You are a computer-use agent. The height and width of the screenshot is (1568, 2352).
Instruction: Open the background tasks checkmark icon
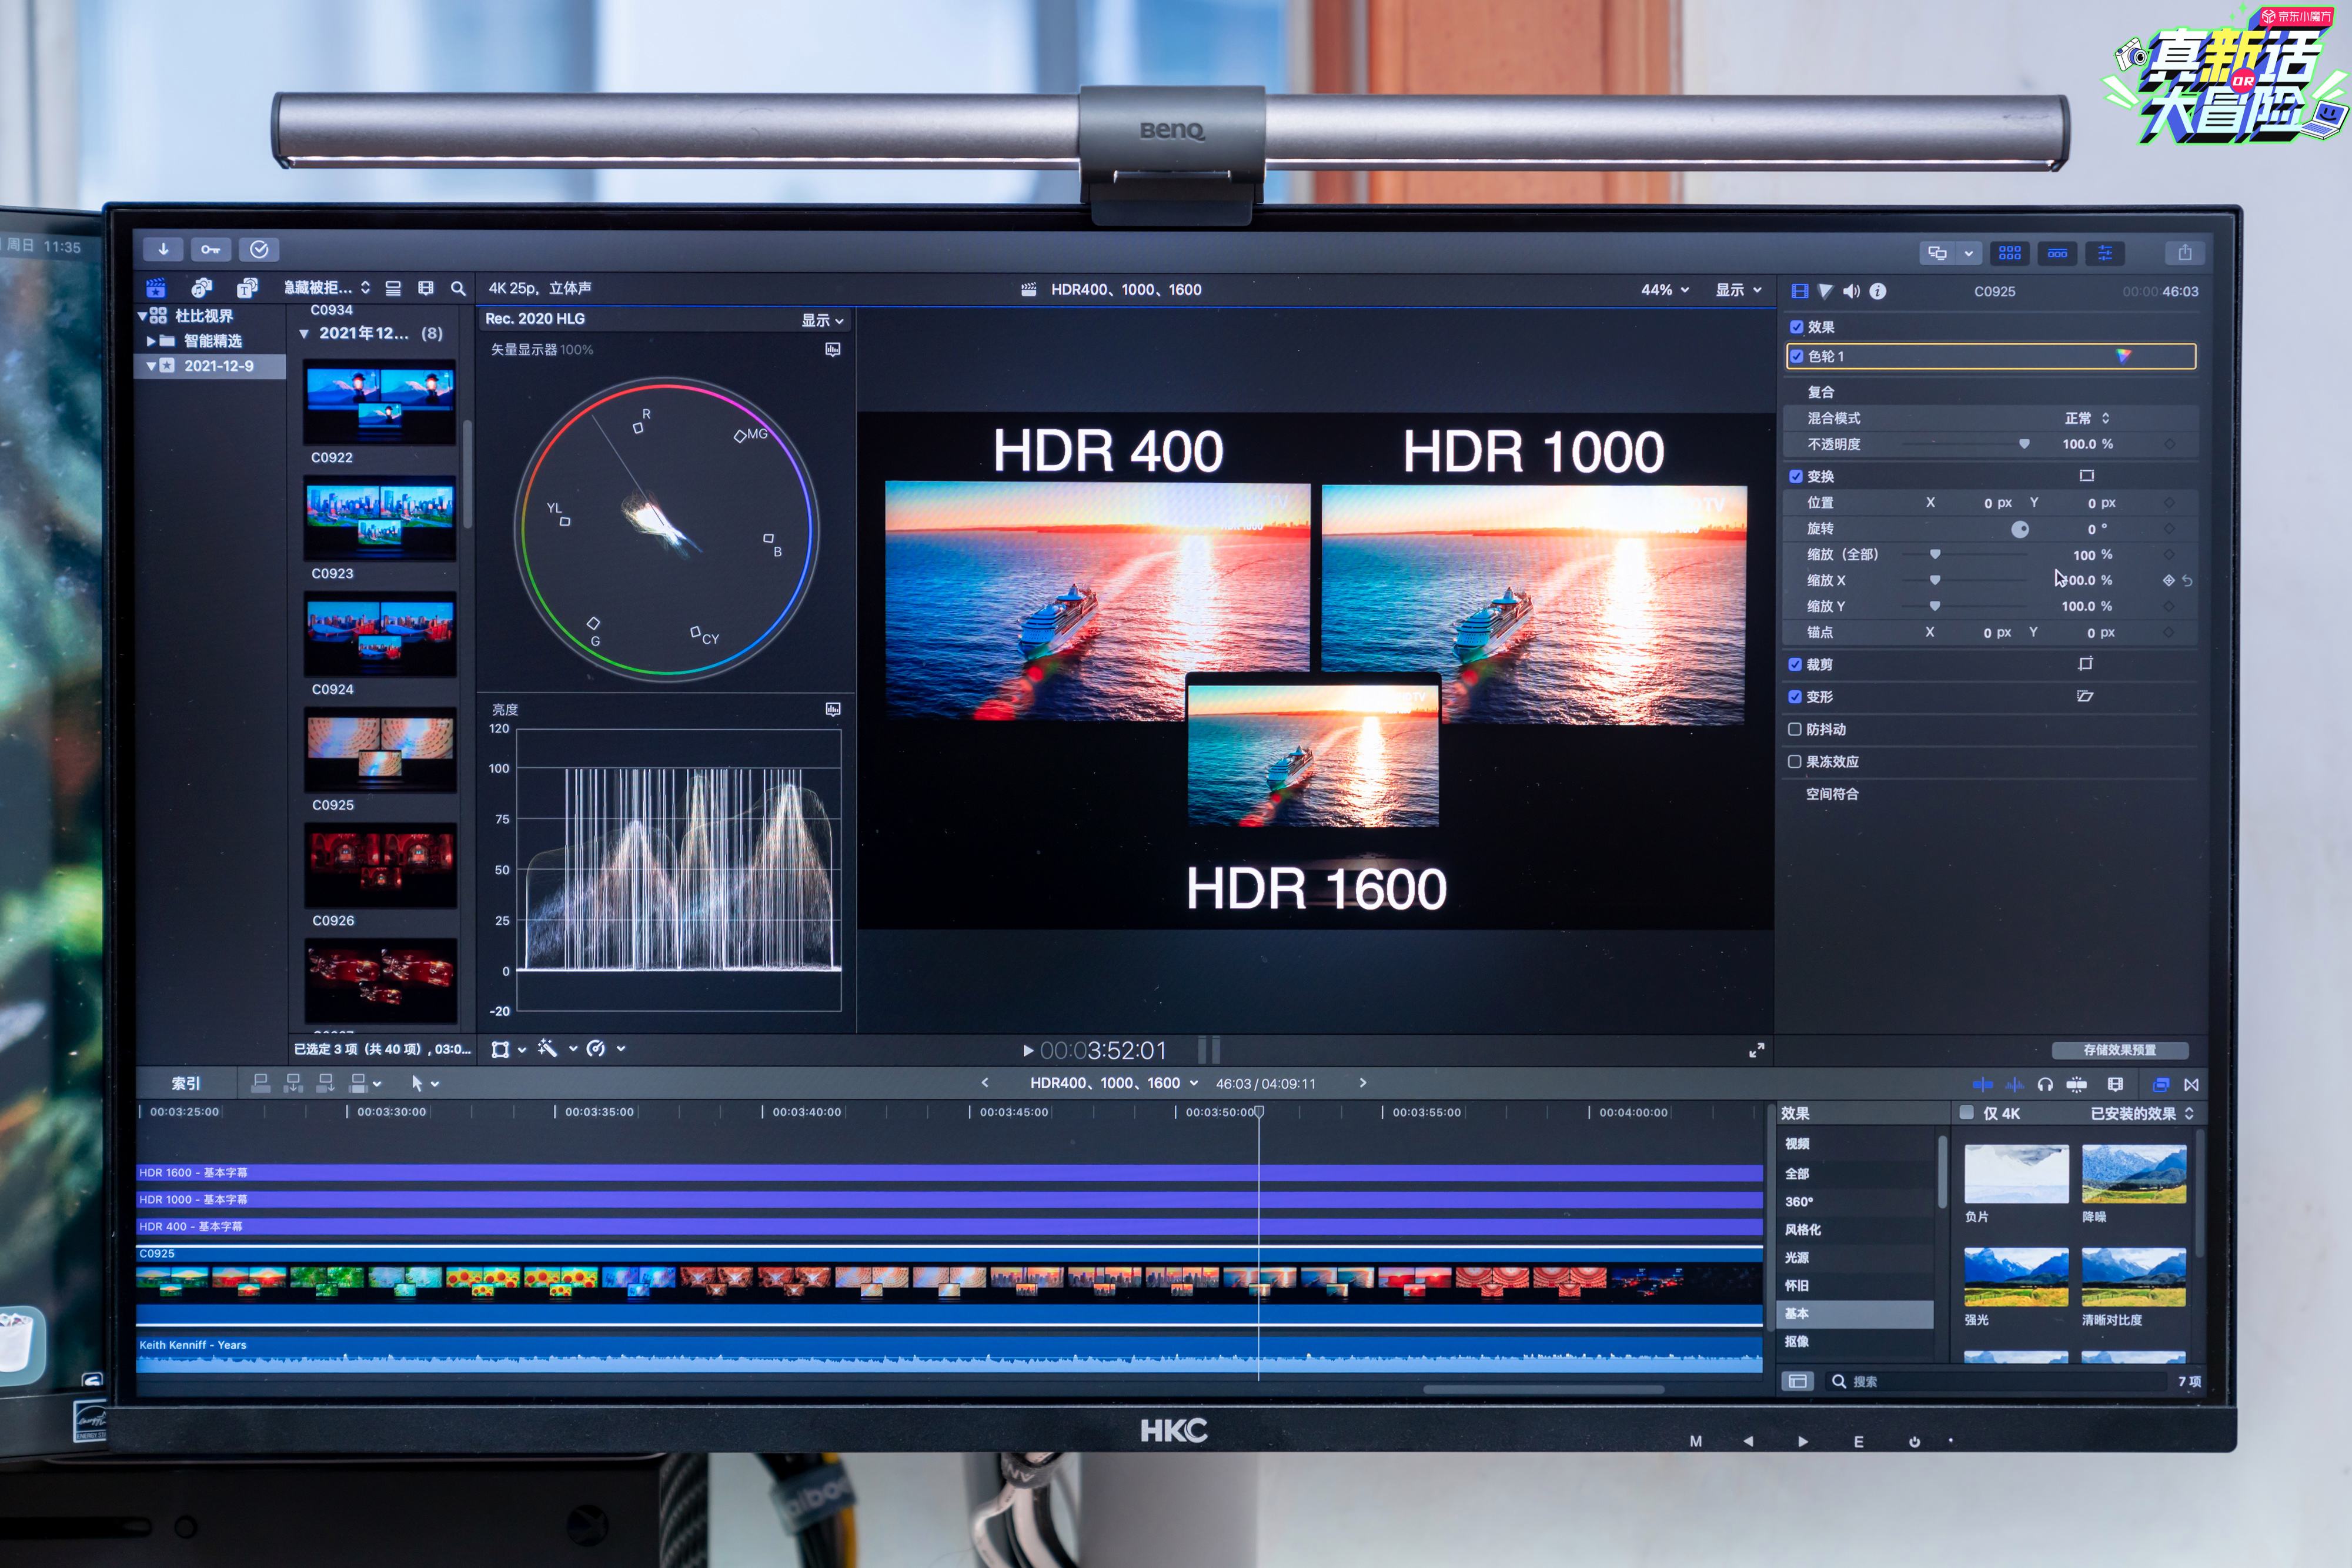[259, 249]
